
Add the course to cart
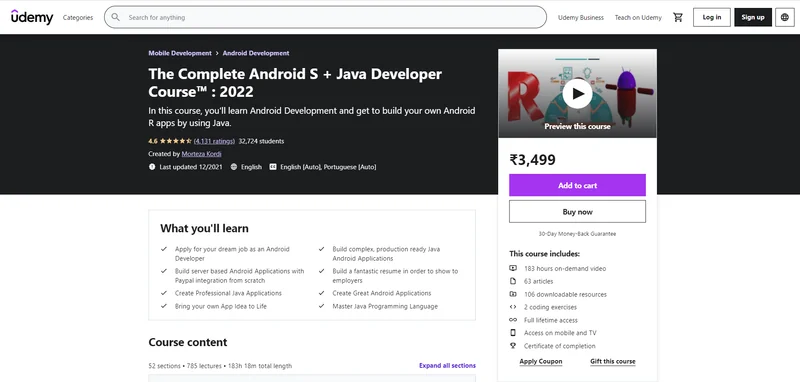pyautogui.click(x=577, y=185)
